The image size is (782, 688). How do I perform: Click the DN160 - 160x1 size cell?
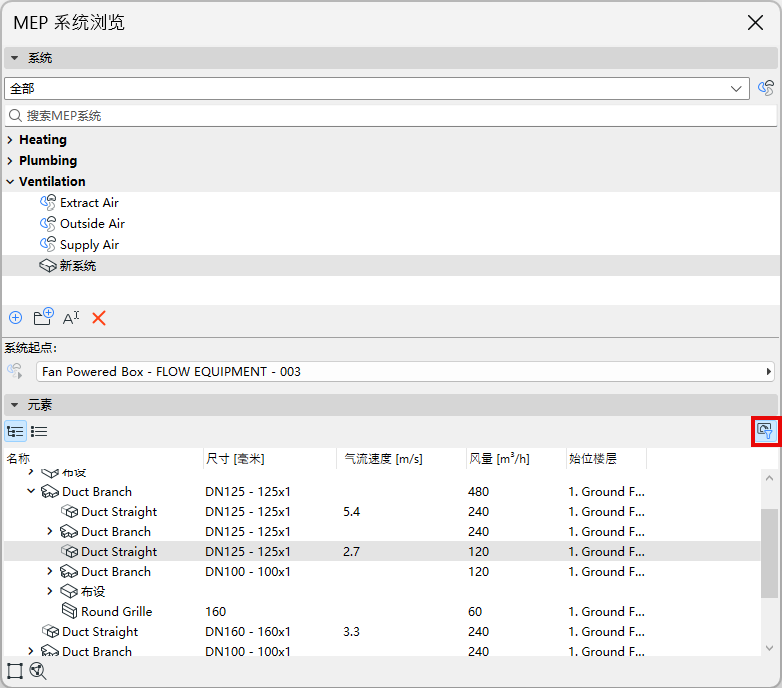tap(248, 632)
